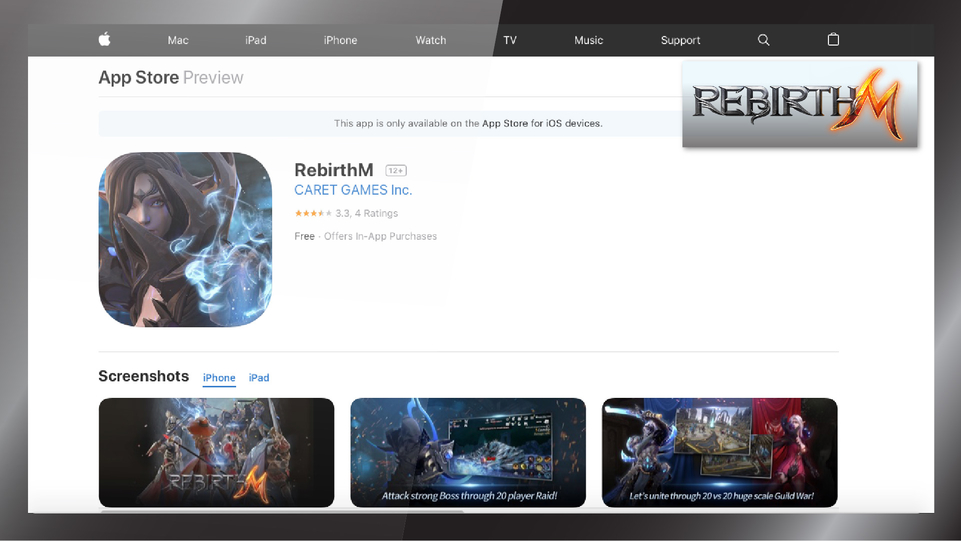961x541 pixels.
Task: Click the 'Preview' heading text
Action: (213, 78)
